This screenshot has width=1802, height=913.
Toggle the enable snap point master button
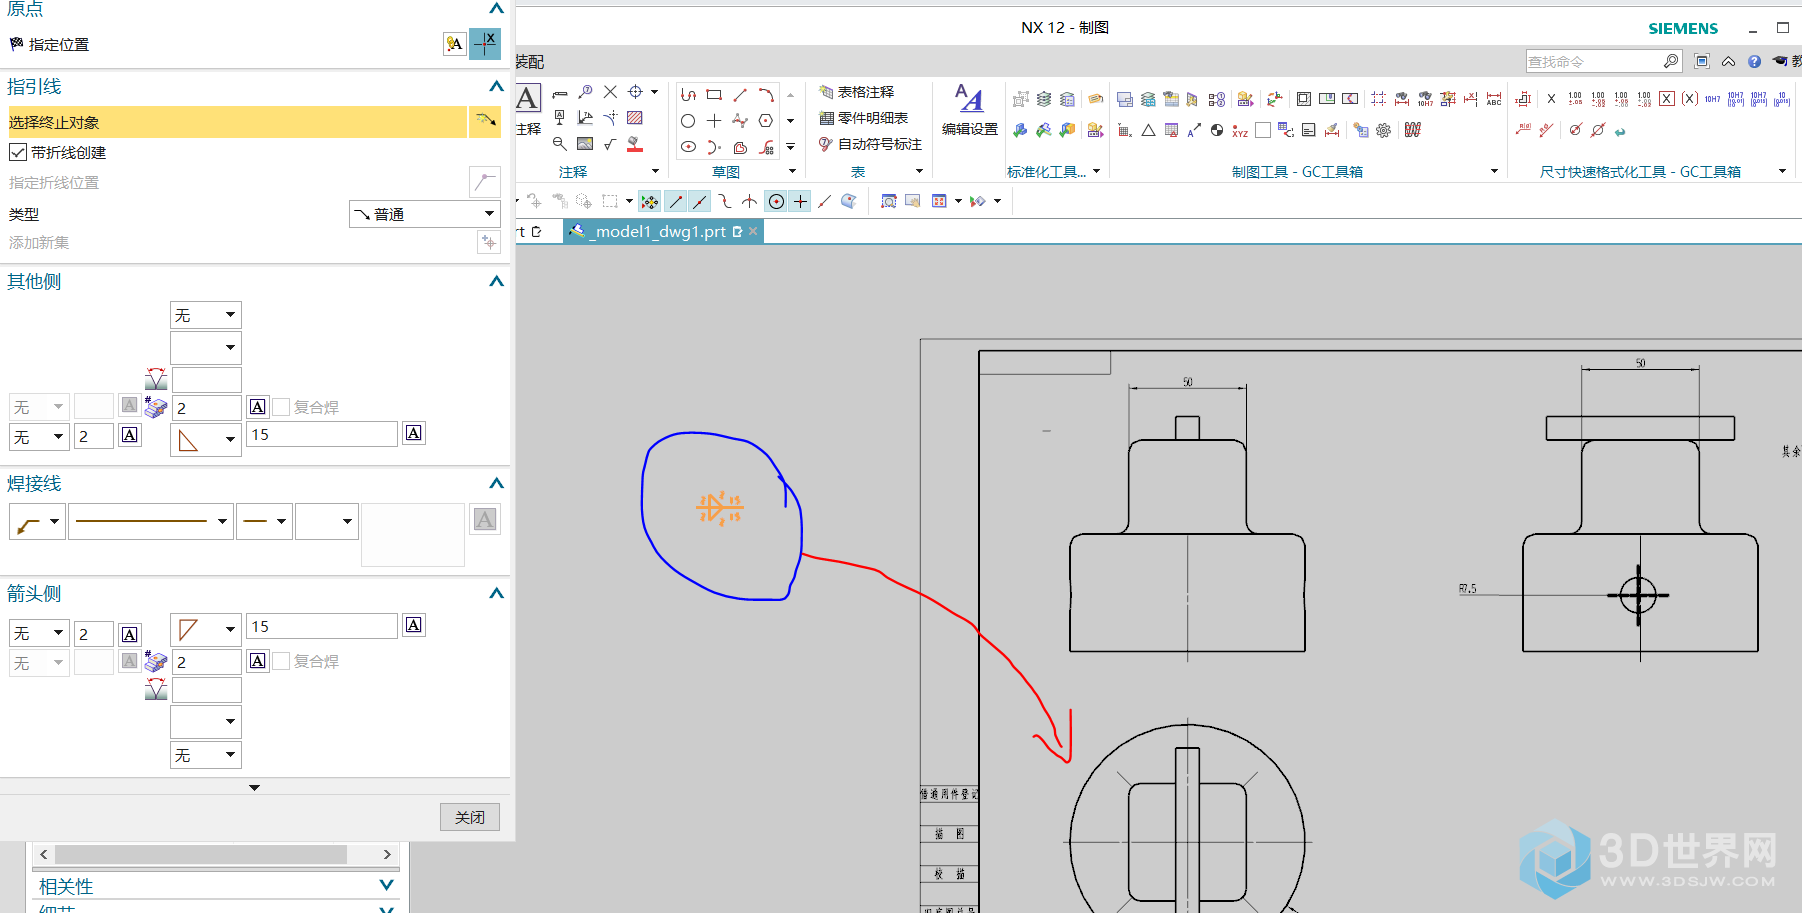point(650,202)
